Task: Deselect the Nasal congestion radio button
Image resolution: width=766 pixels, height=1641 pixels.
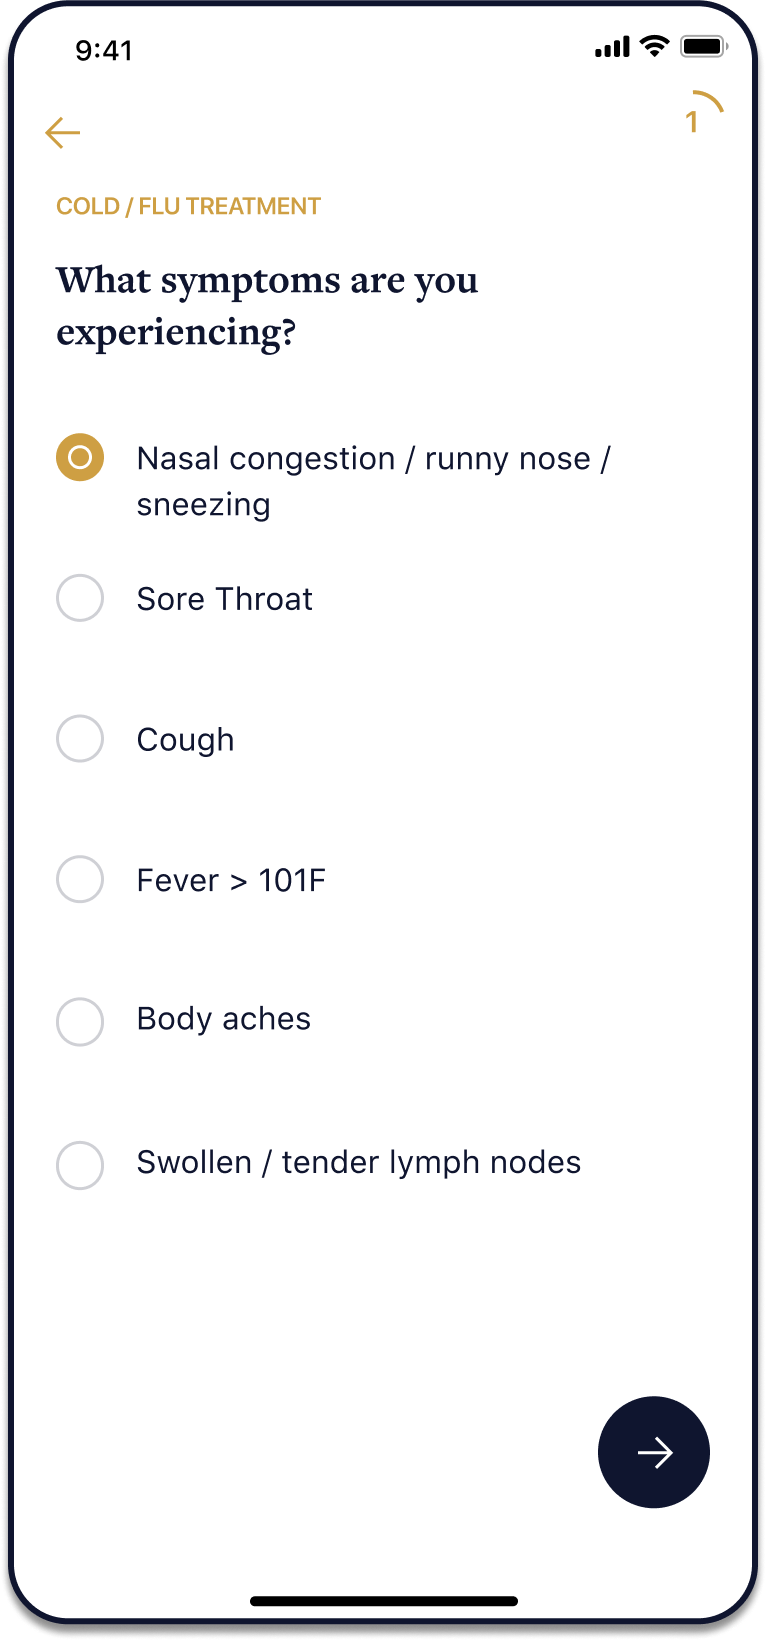Action: coord(80,457)
